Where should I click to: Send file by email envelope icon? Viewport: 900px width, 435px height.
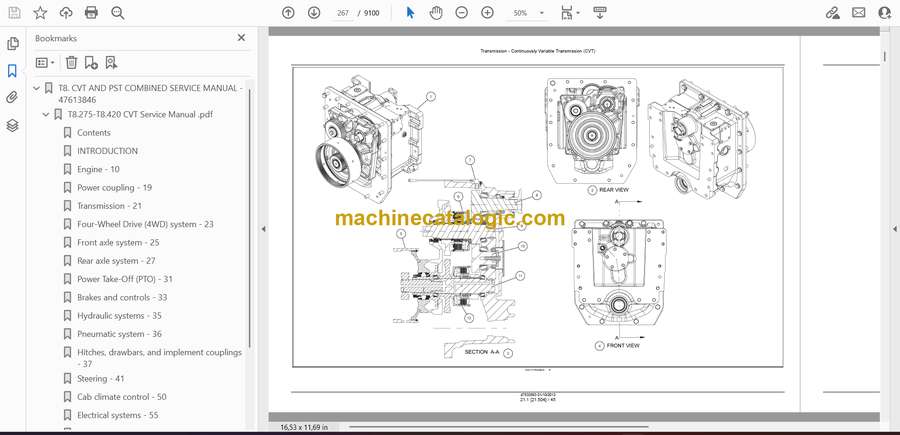859,13
